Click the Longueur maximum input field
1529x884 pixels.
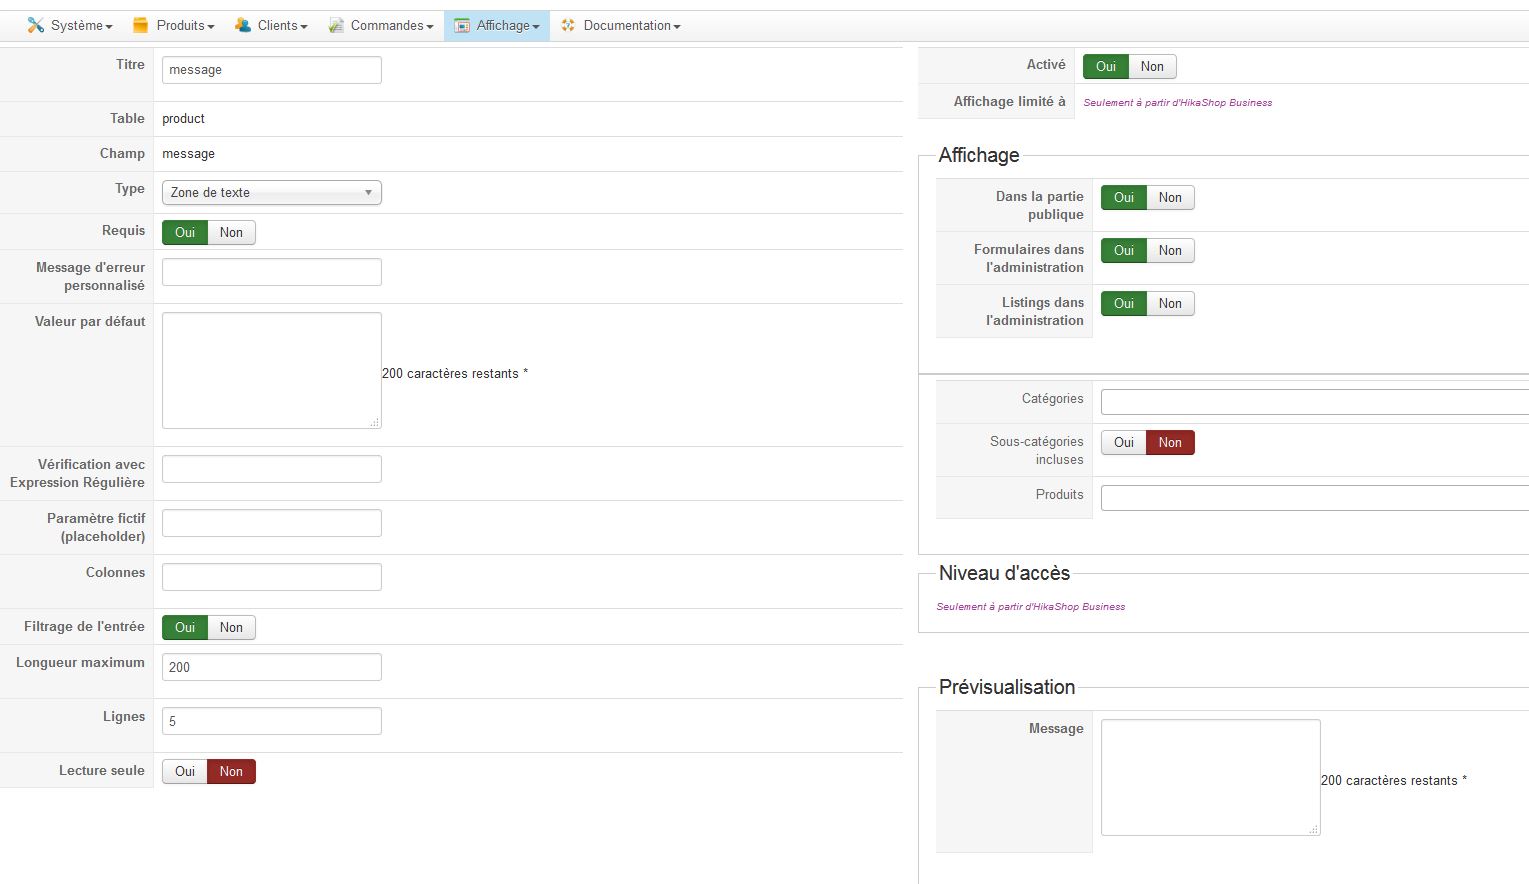tap(271, 667)
